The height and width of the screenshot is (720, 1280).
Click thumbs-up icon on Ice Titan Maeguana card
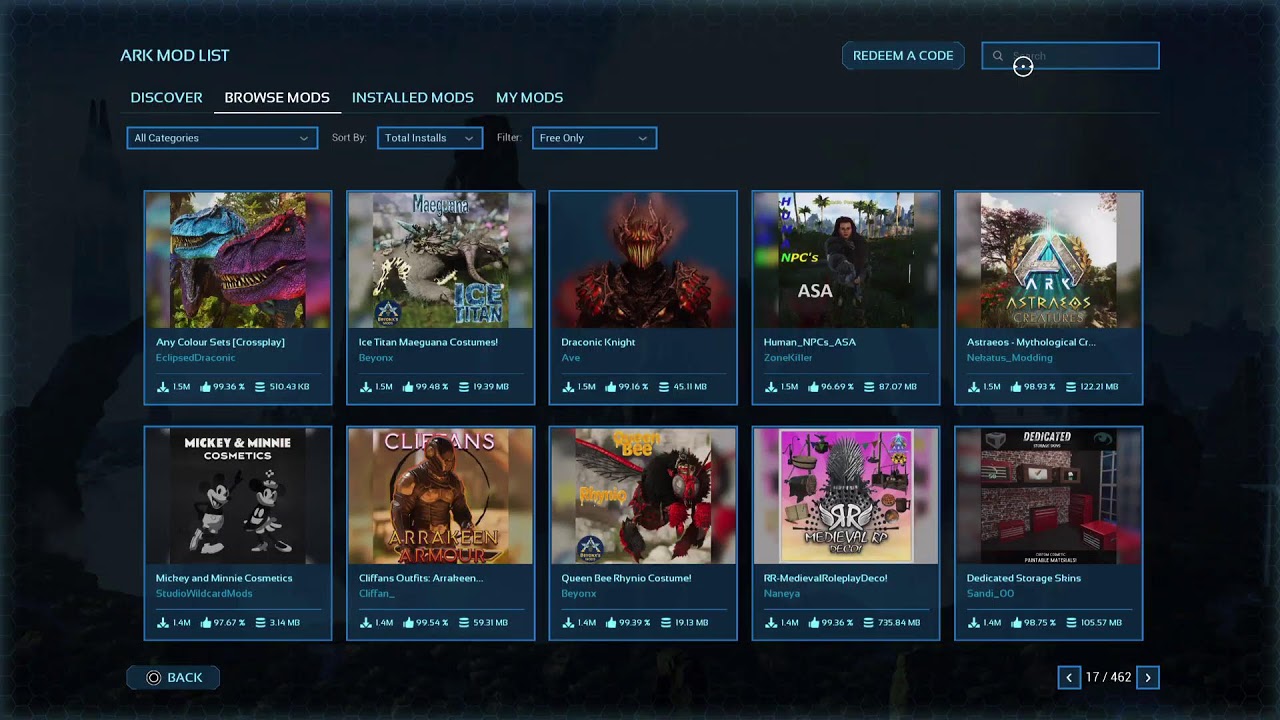409,387
